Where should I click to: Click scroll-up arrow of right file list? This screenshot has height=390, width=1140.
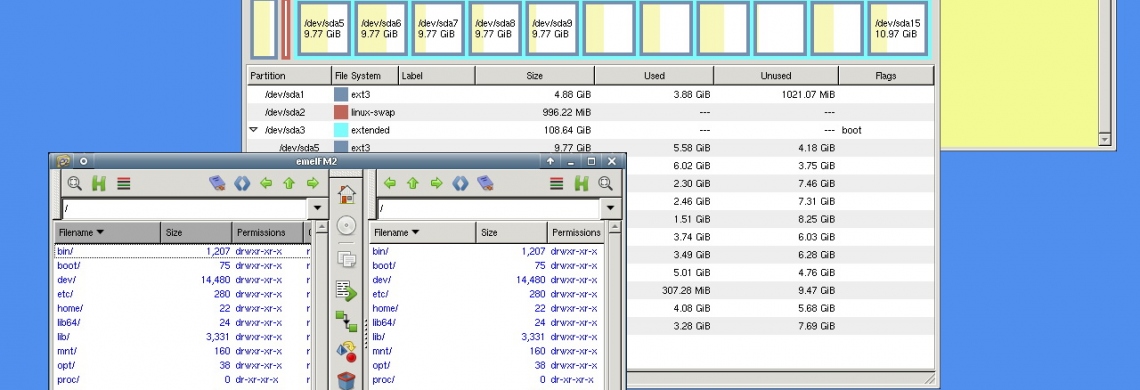click(x=614, y=228)
